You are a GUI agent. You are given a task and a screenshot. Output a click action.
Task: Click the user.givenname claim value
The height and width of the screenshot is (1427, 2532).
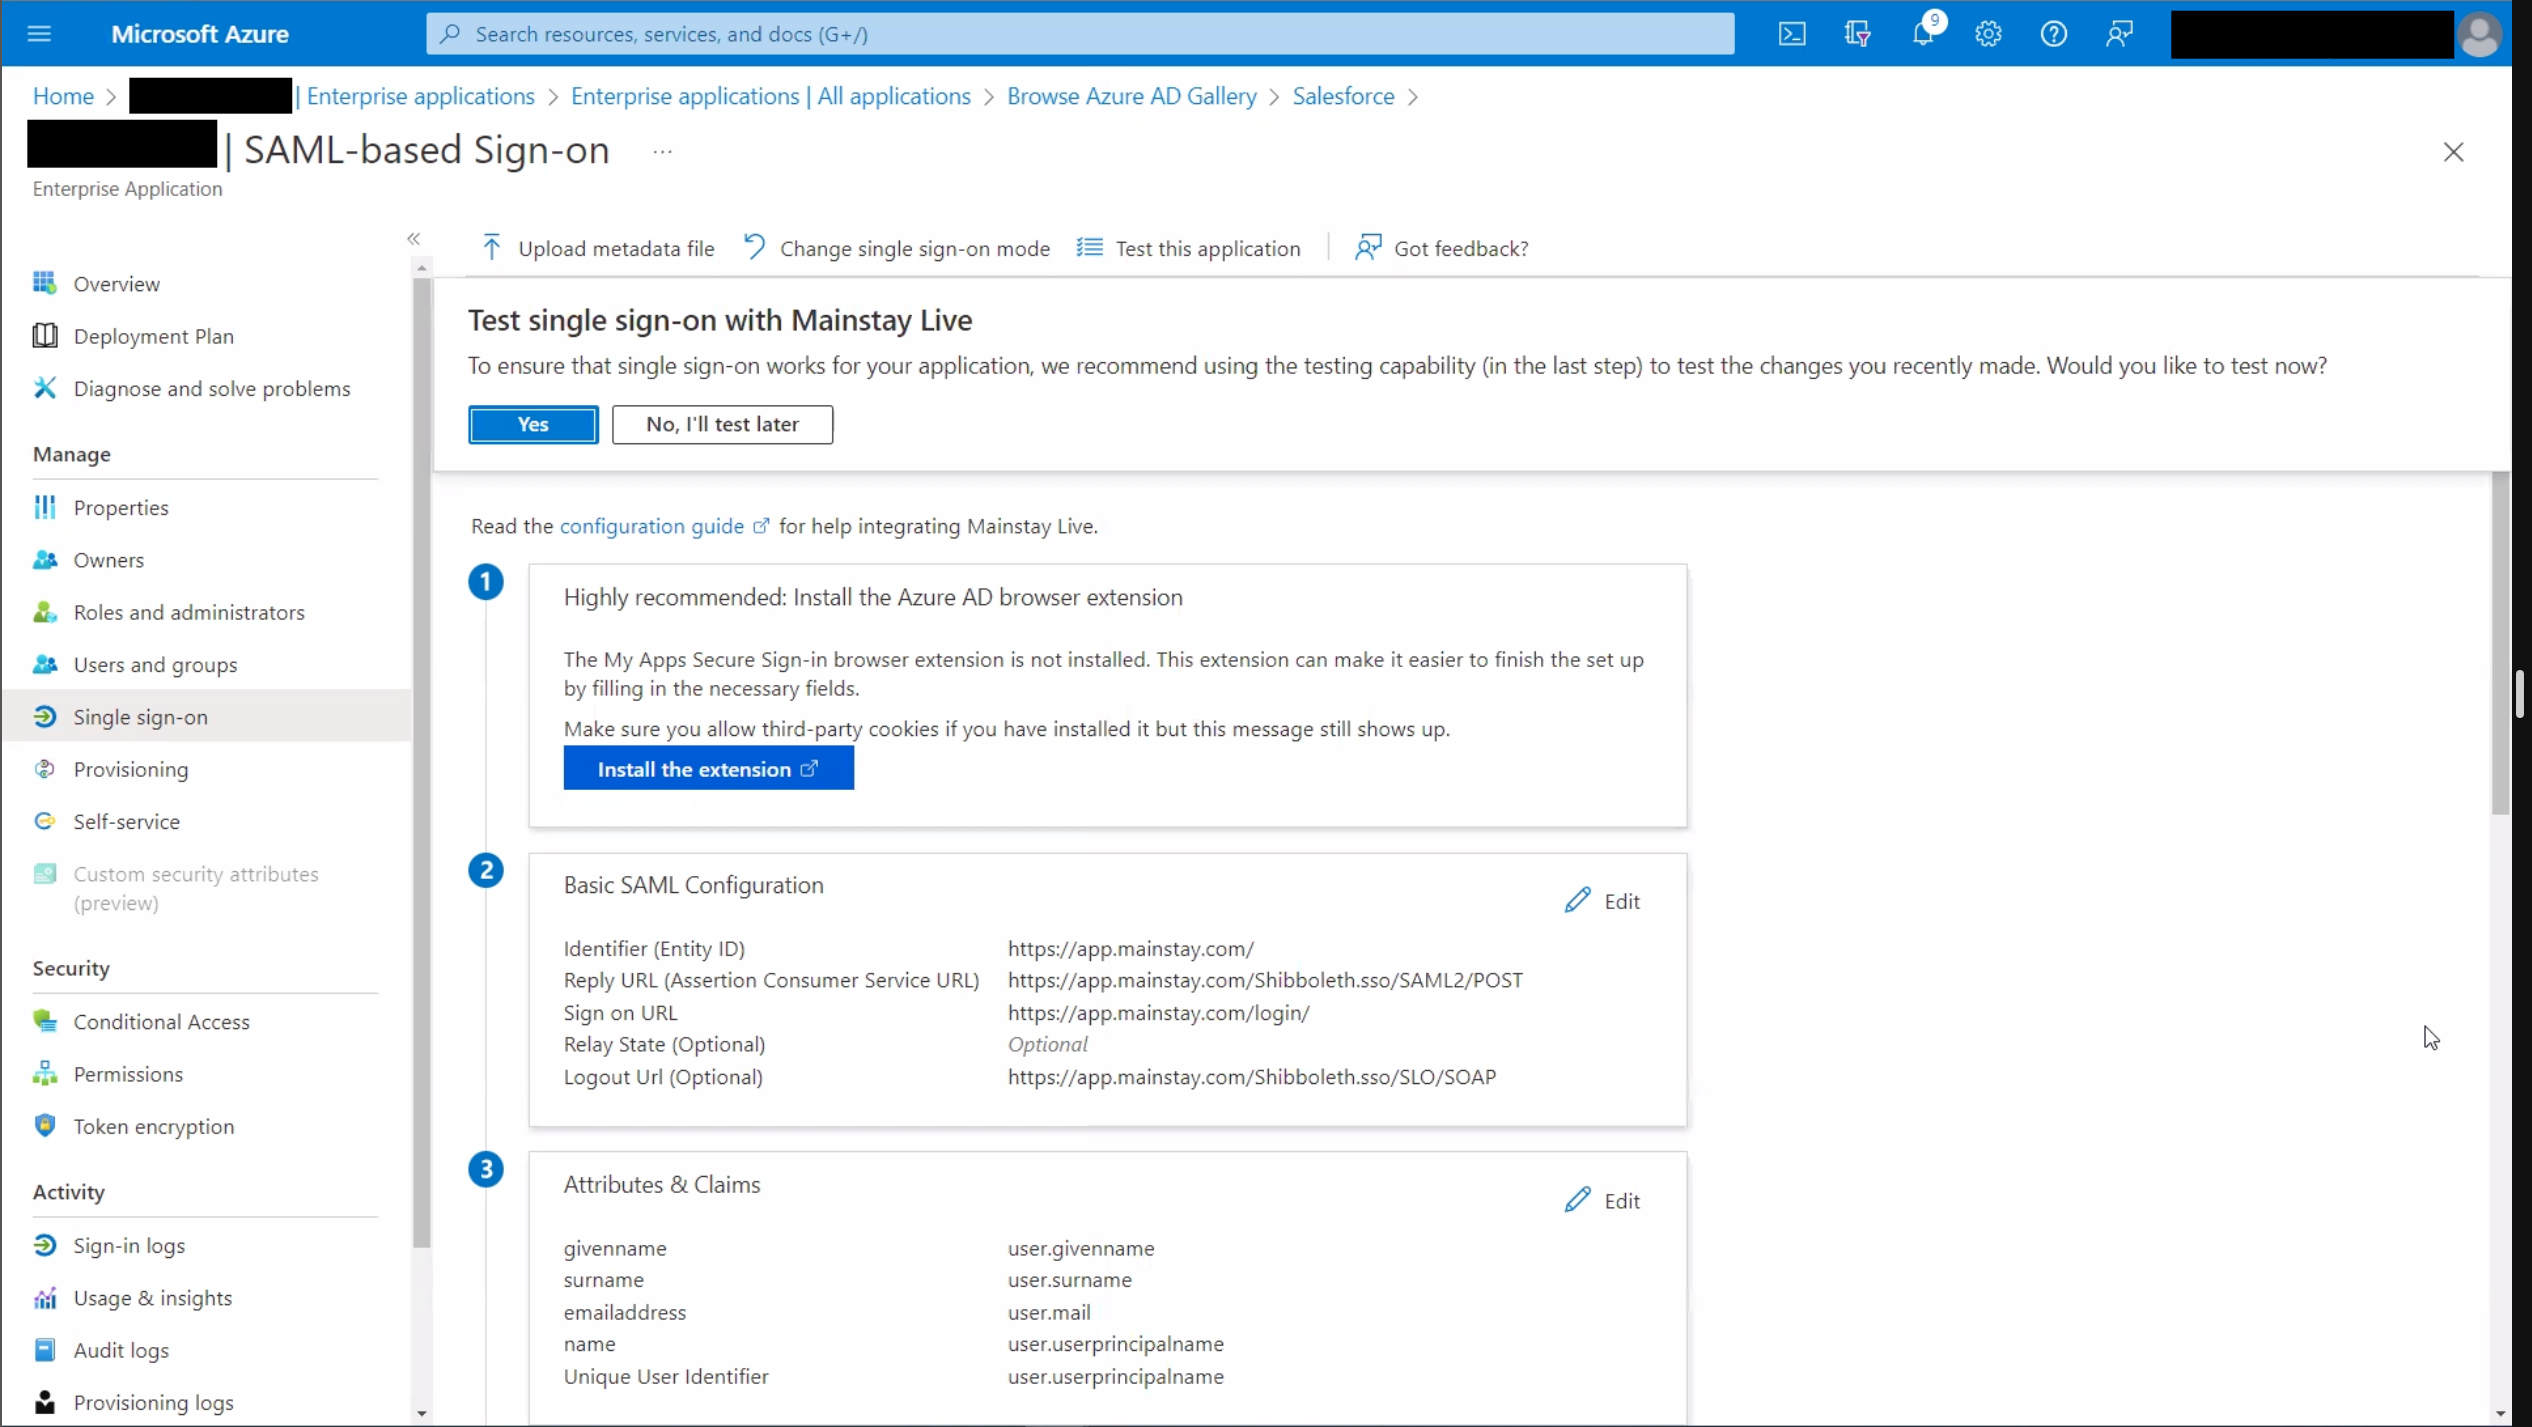(x=1080, y=1248)
